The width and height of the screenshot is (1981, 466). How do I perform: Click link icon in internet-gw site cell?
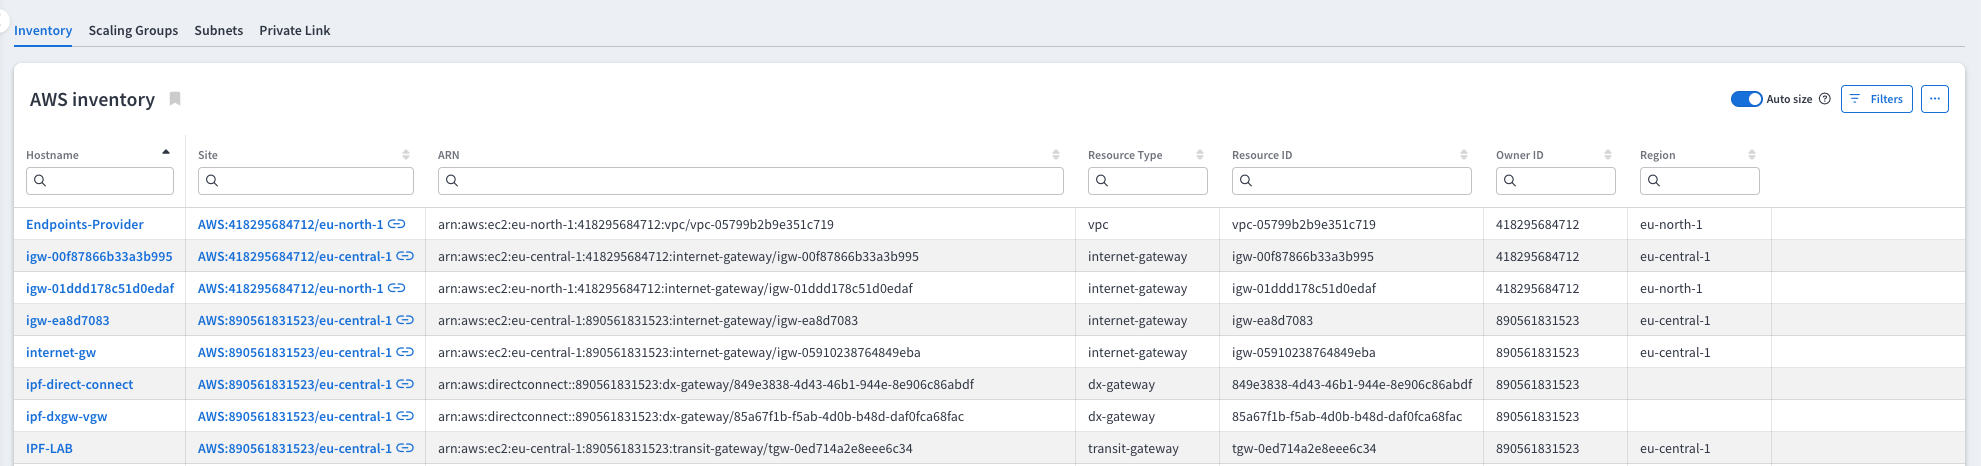click(x=405, y=352)
